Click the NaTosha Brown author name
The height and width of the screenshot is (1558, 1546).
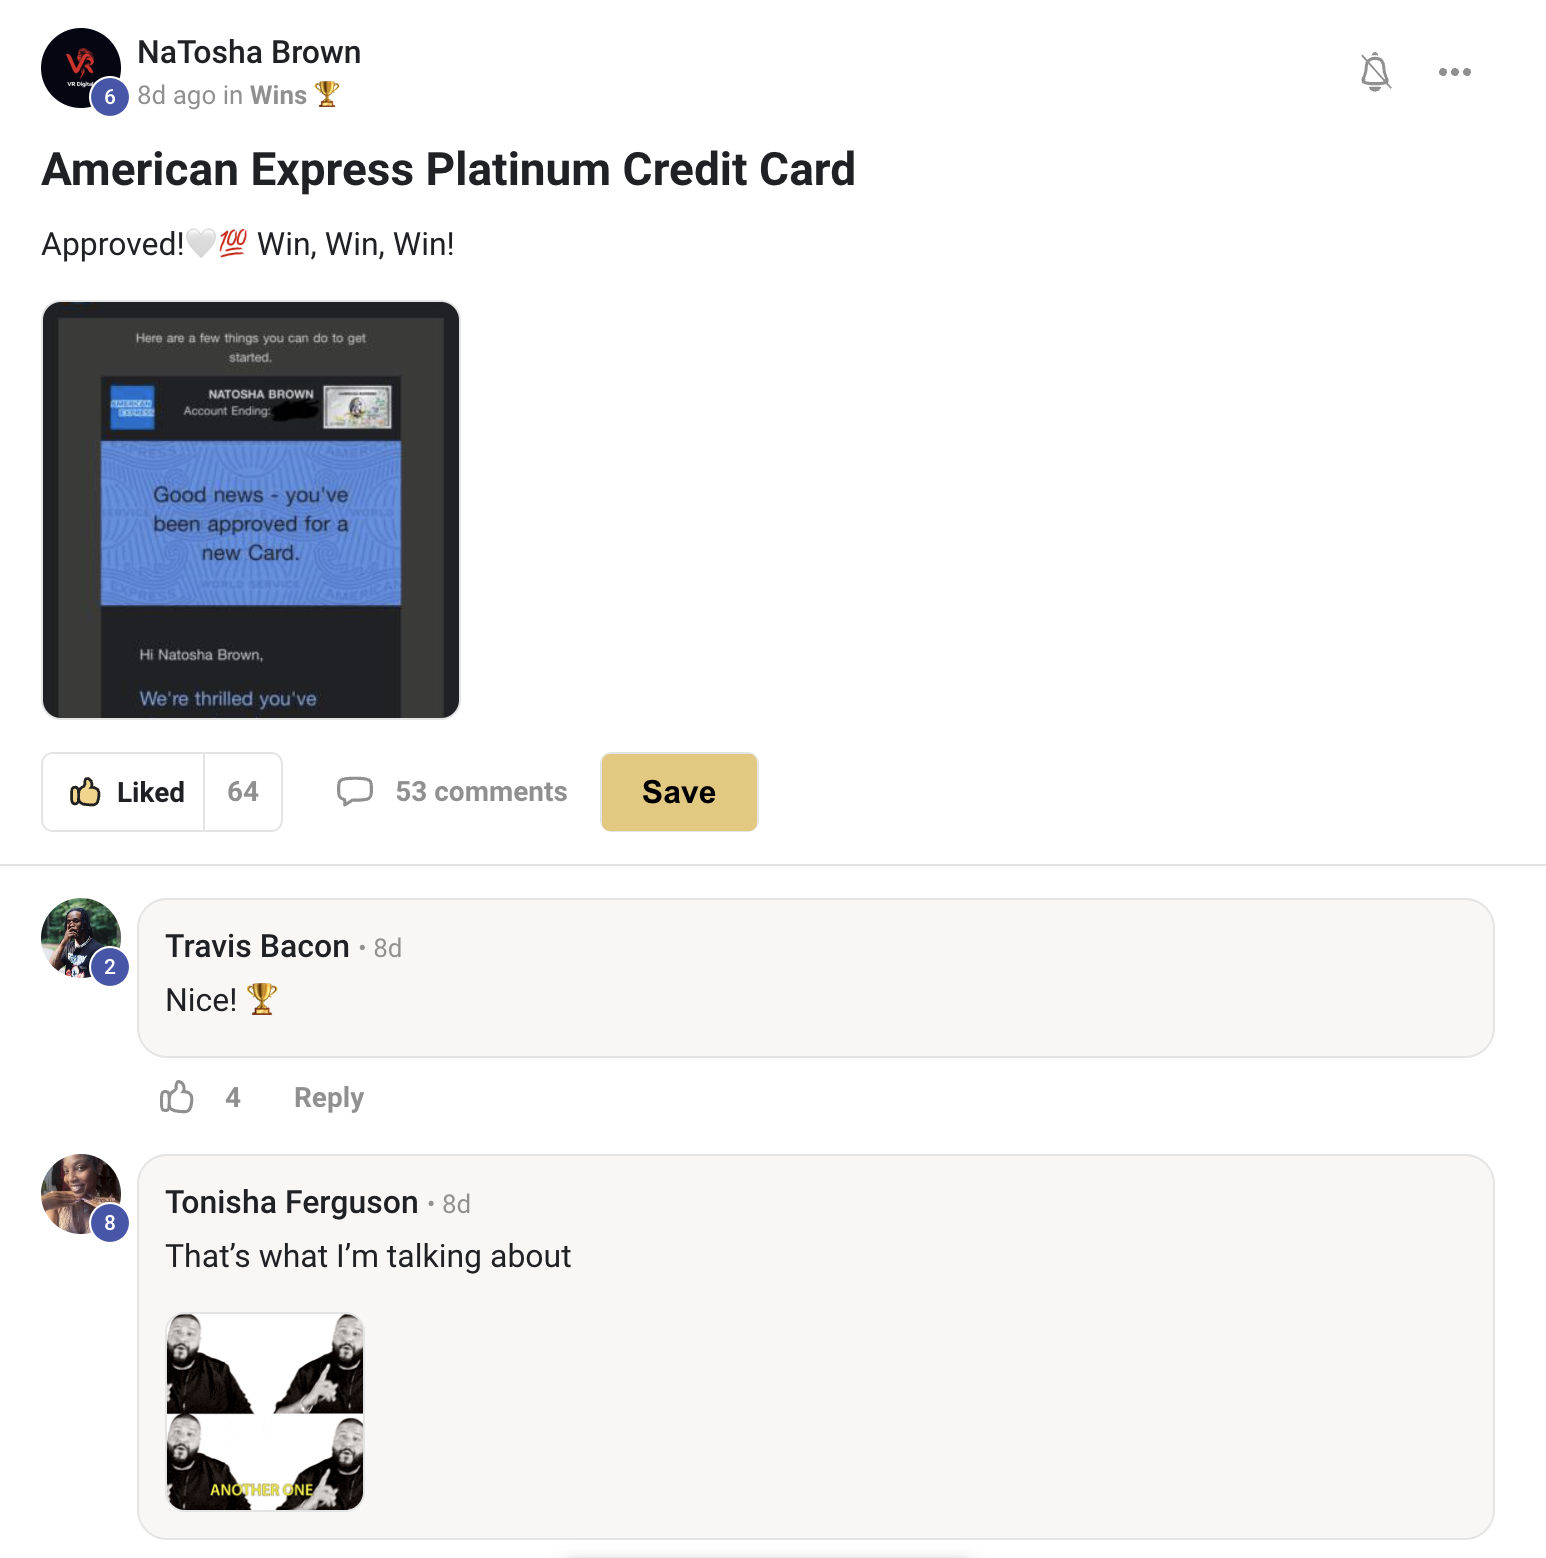[x=249, y=52]
